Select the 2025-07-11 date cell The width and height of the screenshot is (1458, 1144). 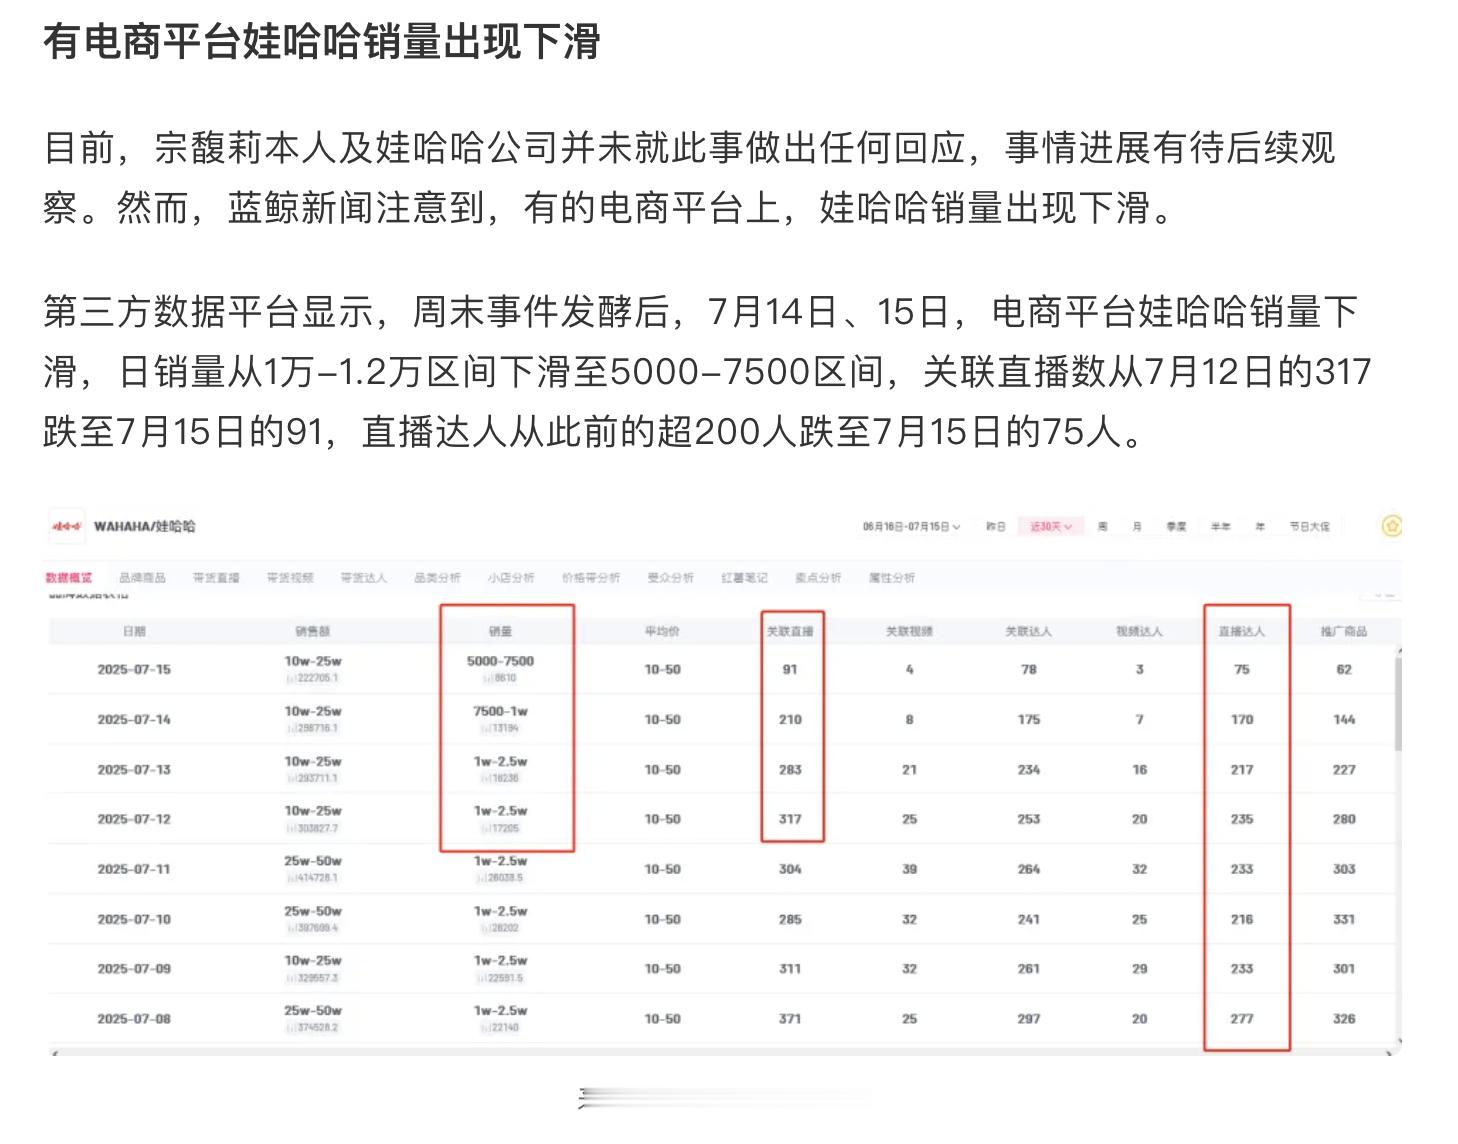pos(134,869)
